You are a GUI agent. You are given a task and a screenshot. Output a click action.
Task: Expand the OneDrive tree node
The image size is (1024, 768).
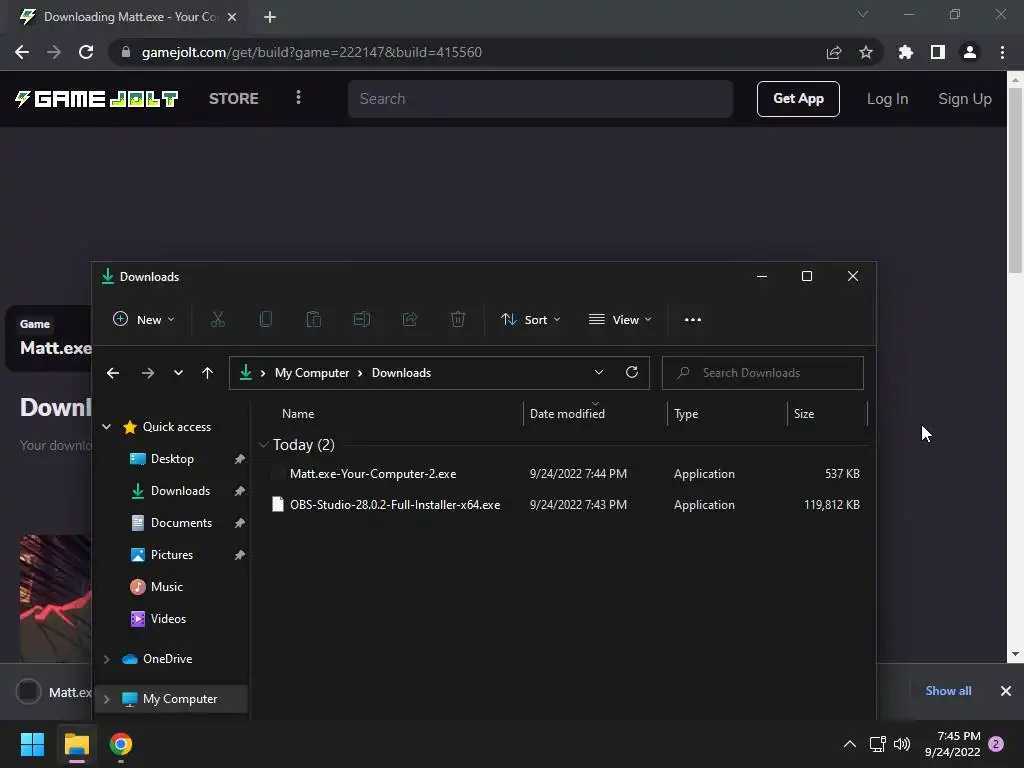coord(106,659)
